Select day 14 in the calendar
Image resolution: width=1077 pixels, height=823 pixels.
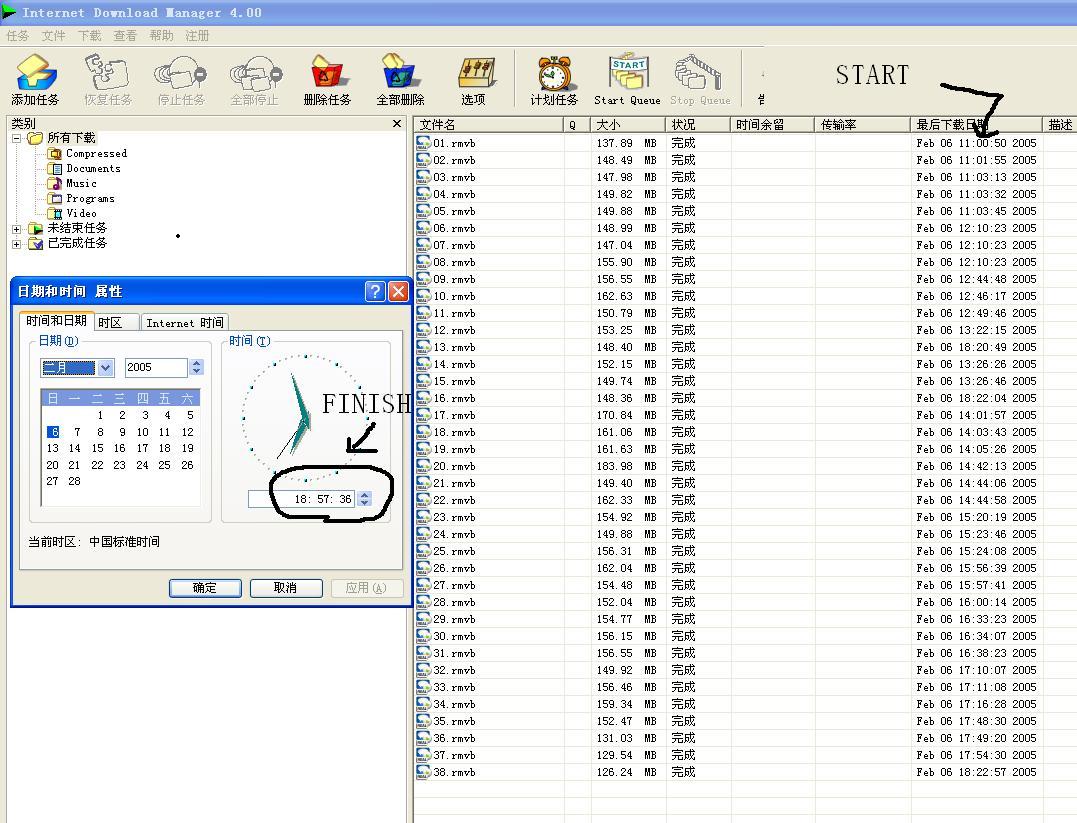point(75,449)
